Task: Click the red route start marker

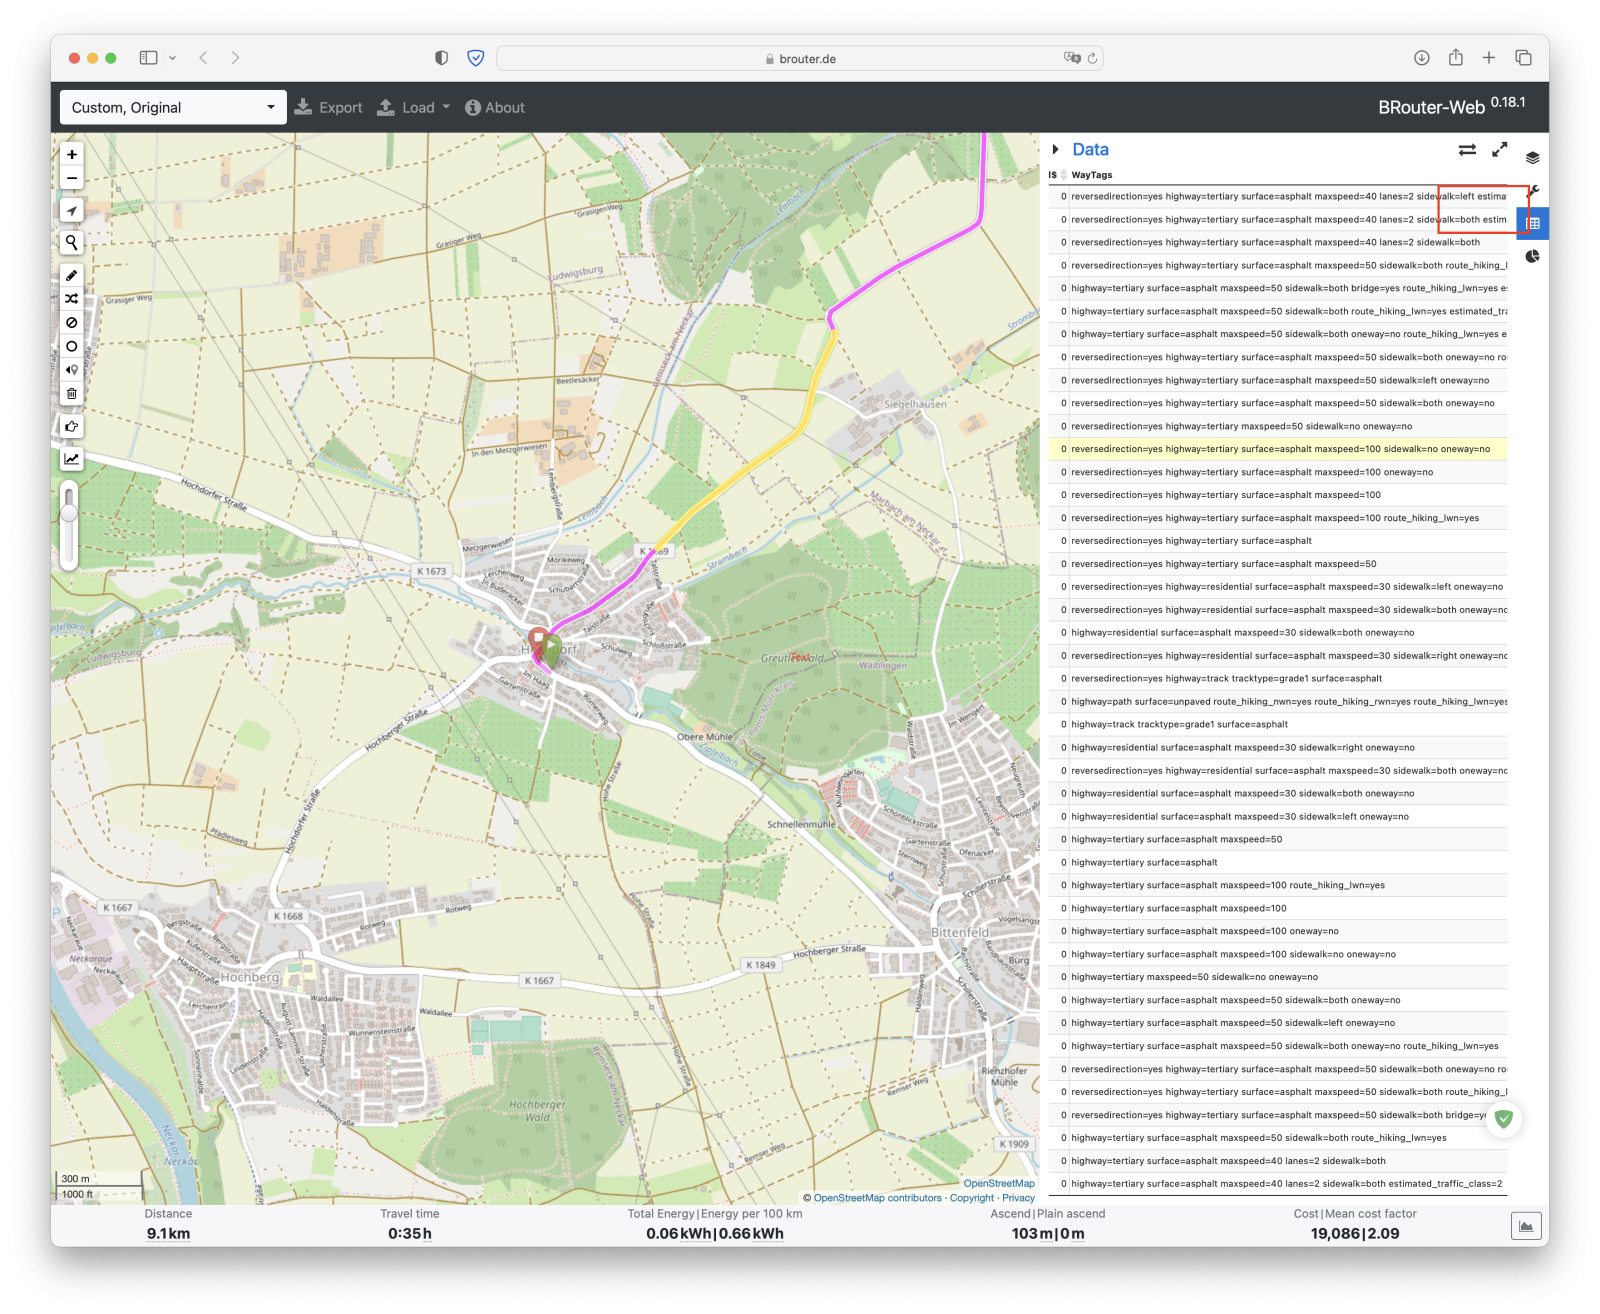Action: click(538, 641)
